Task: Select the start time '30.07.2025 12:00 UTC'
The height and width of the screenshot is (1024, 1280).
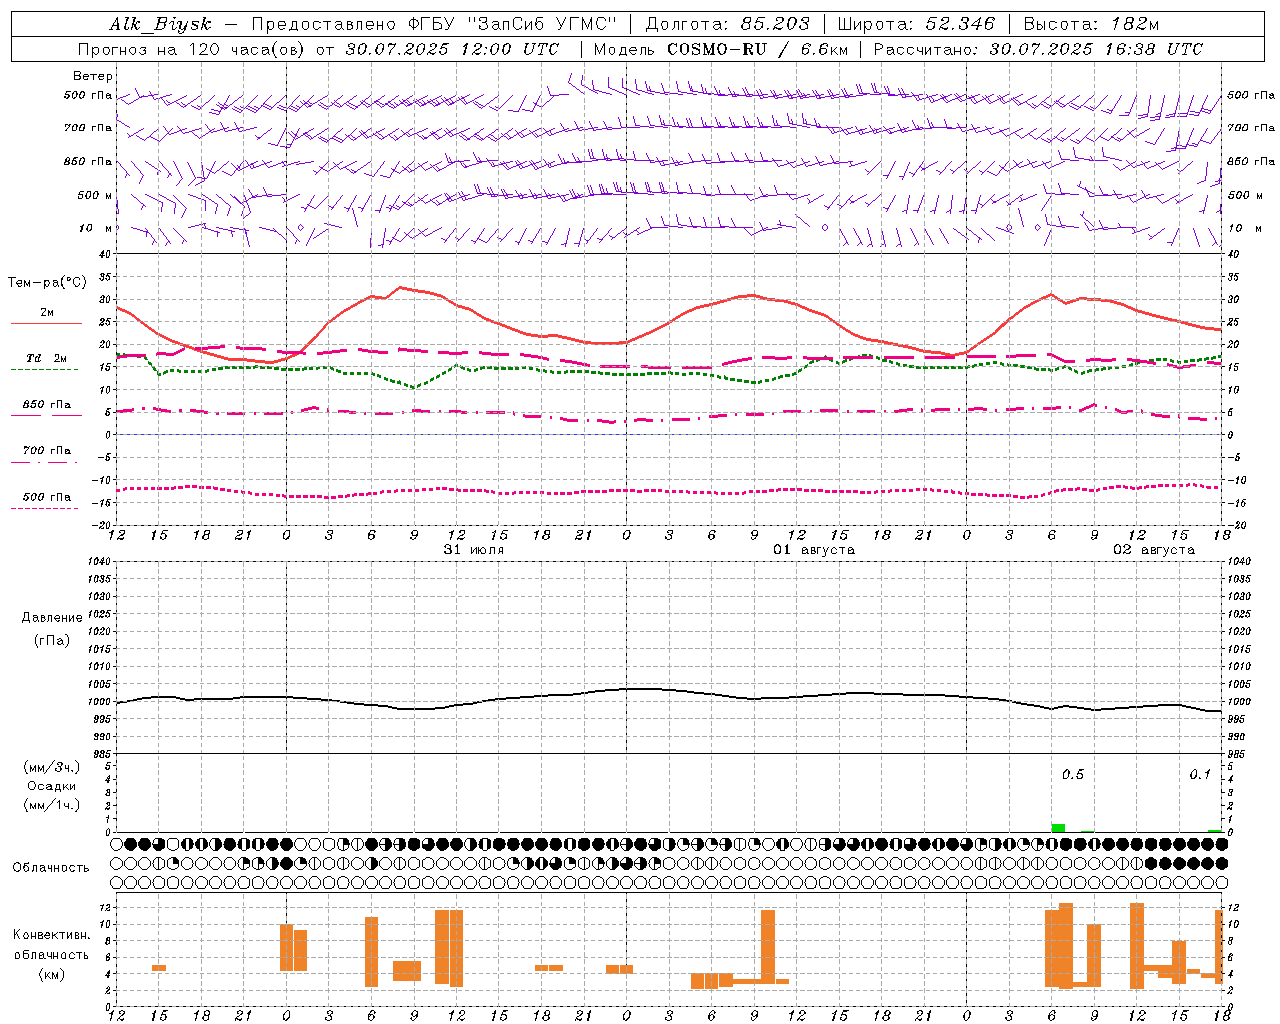Action: click(452, 49)
